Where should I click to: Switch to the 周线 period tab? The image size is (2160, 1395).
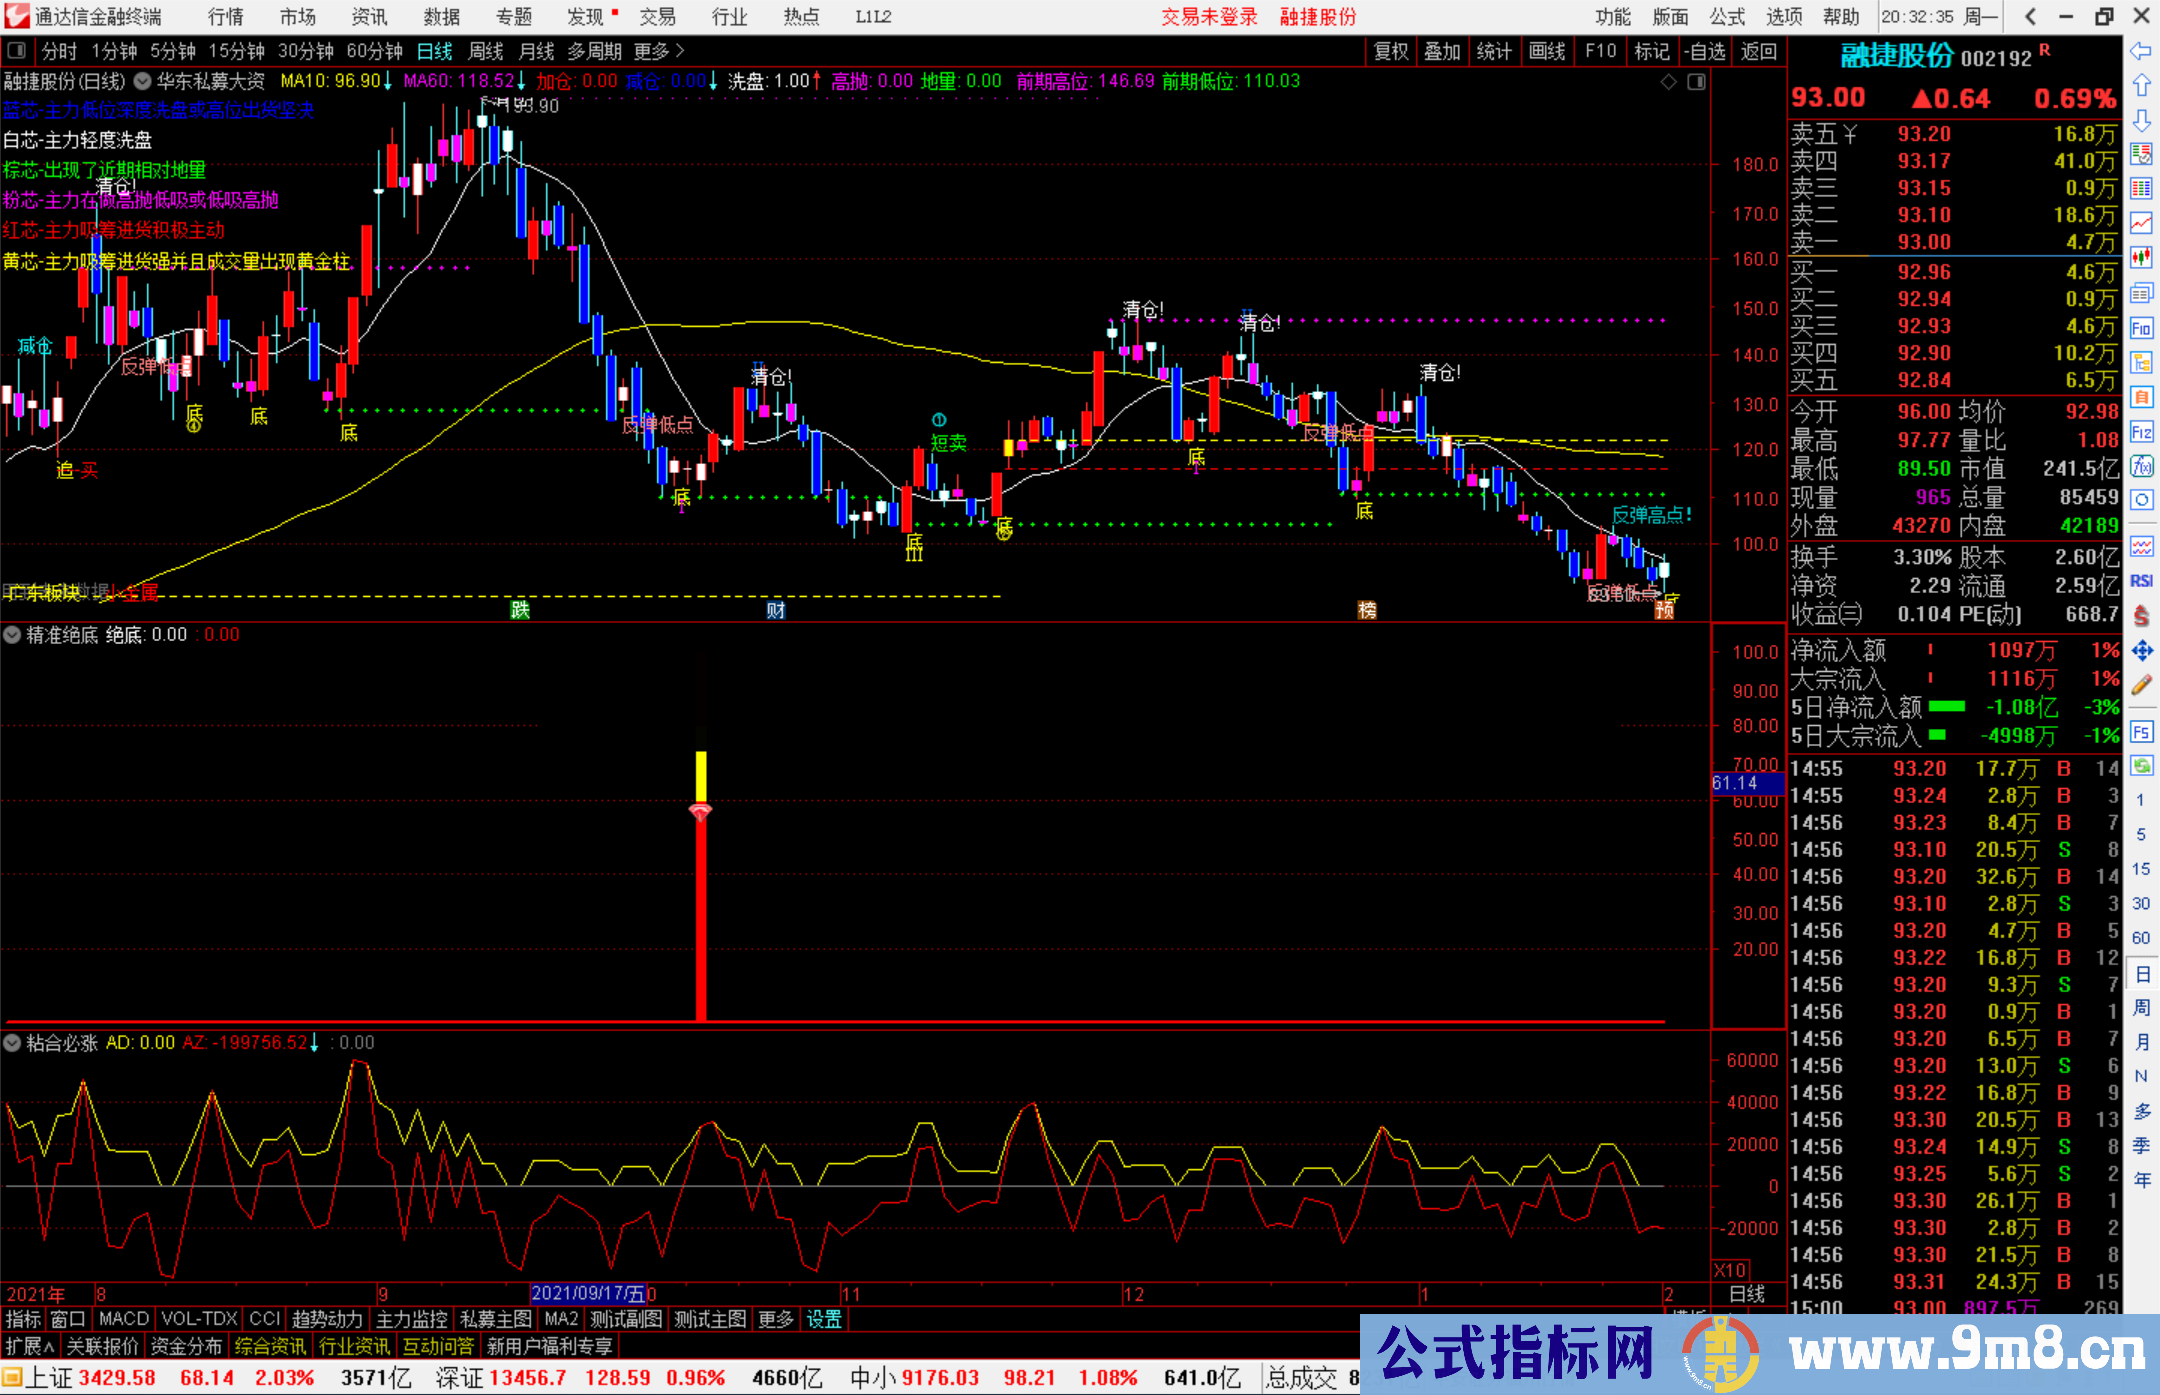tap(486, 51)
